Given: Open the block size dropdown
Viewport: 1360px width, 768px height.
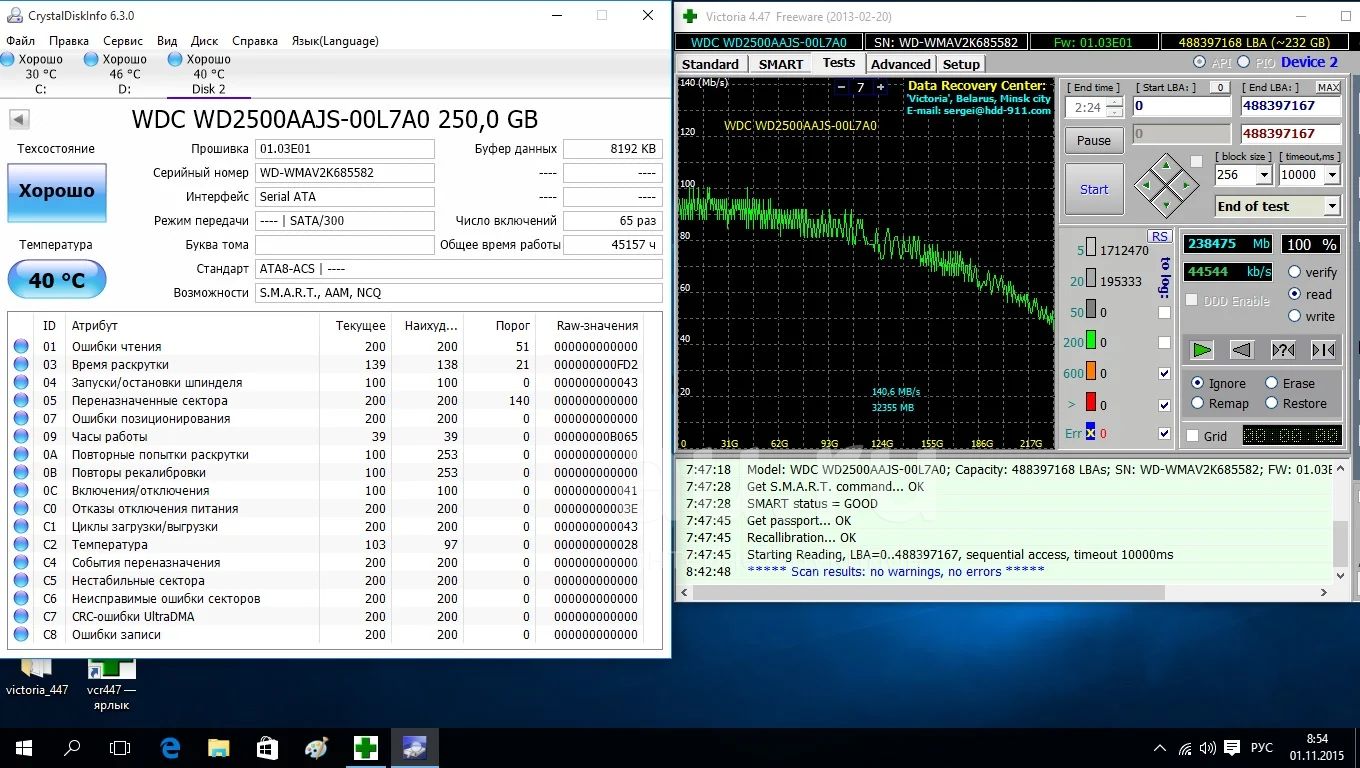Looking at the screenshot, I should coord(1264,175).
